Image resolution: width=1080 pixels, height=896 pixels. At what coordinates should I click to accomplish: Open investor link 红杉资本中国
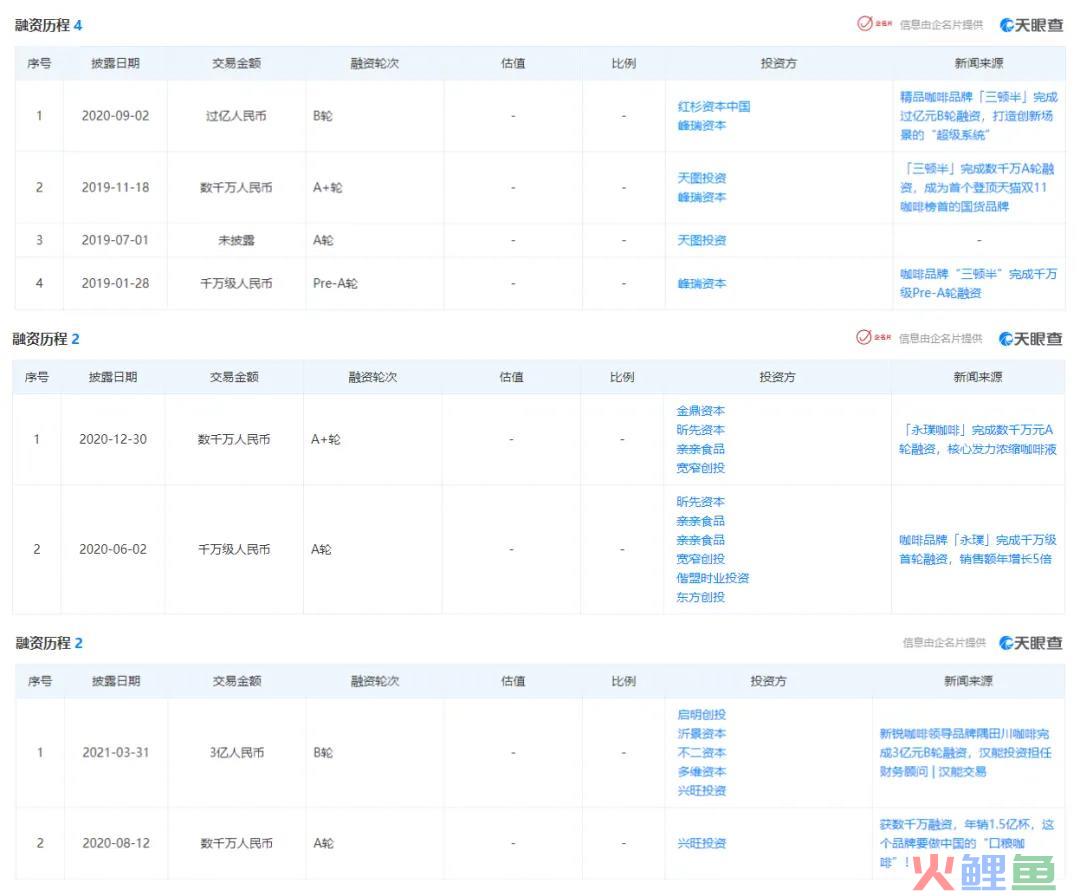[x=714, y=107]
